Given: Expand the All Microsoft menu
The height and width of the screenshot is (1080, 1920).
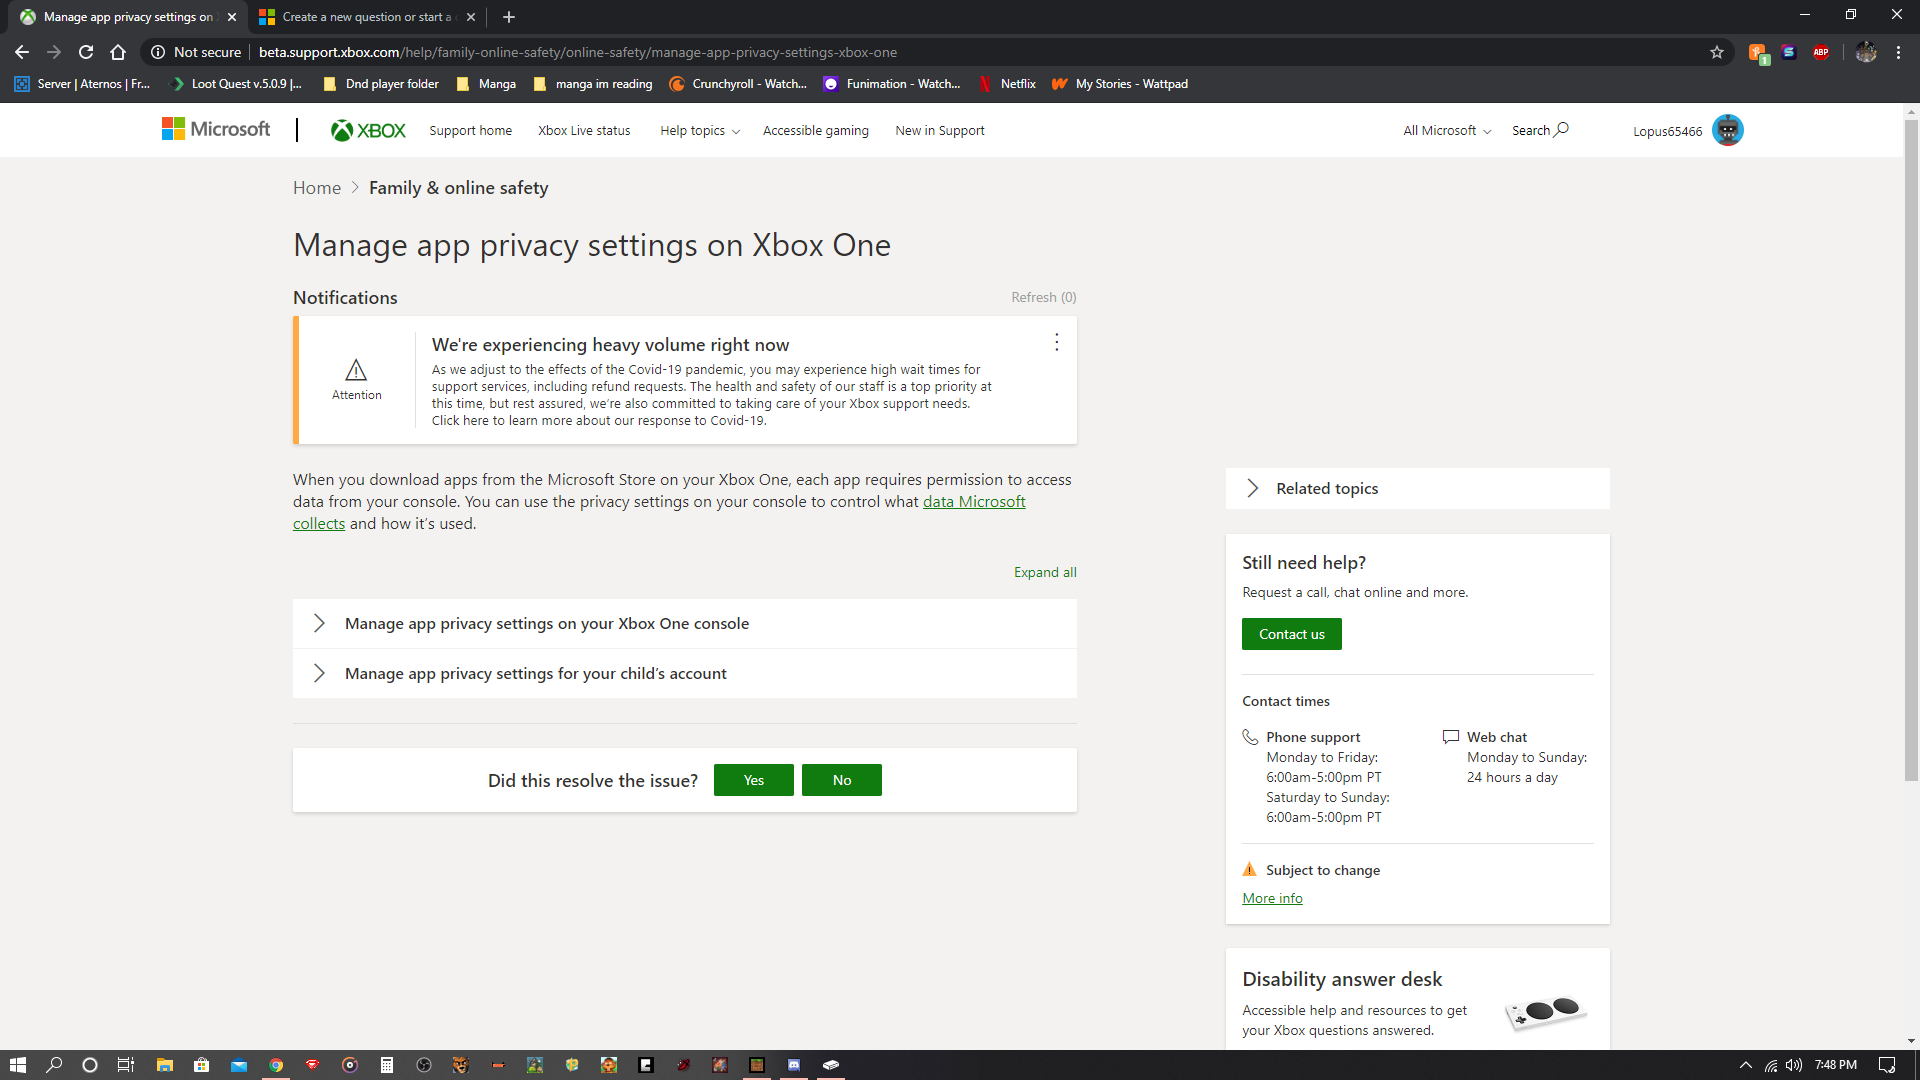Looking at the screenshot, I should 1447,131.
